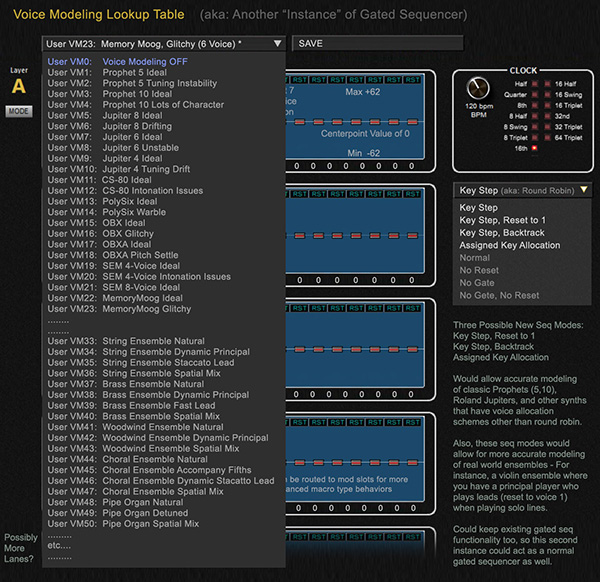Select Normal mode in sequencer list
This screenshot has width=600, height=582.
tap(474, 258)
